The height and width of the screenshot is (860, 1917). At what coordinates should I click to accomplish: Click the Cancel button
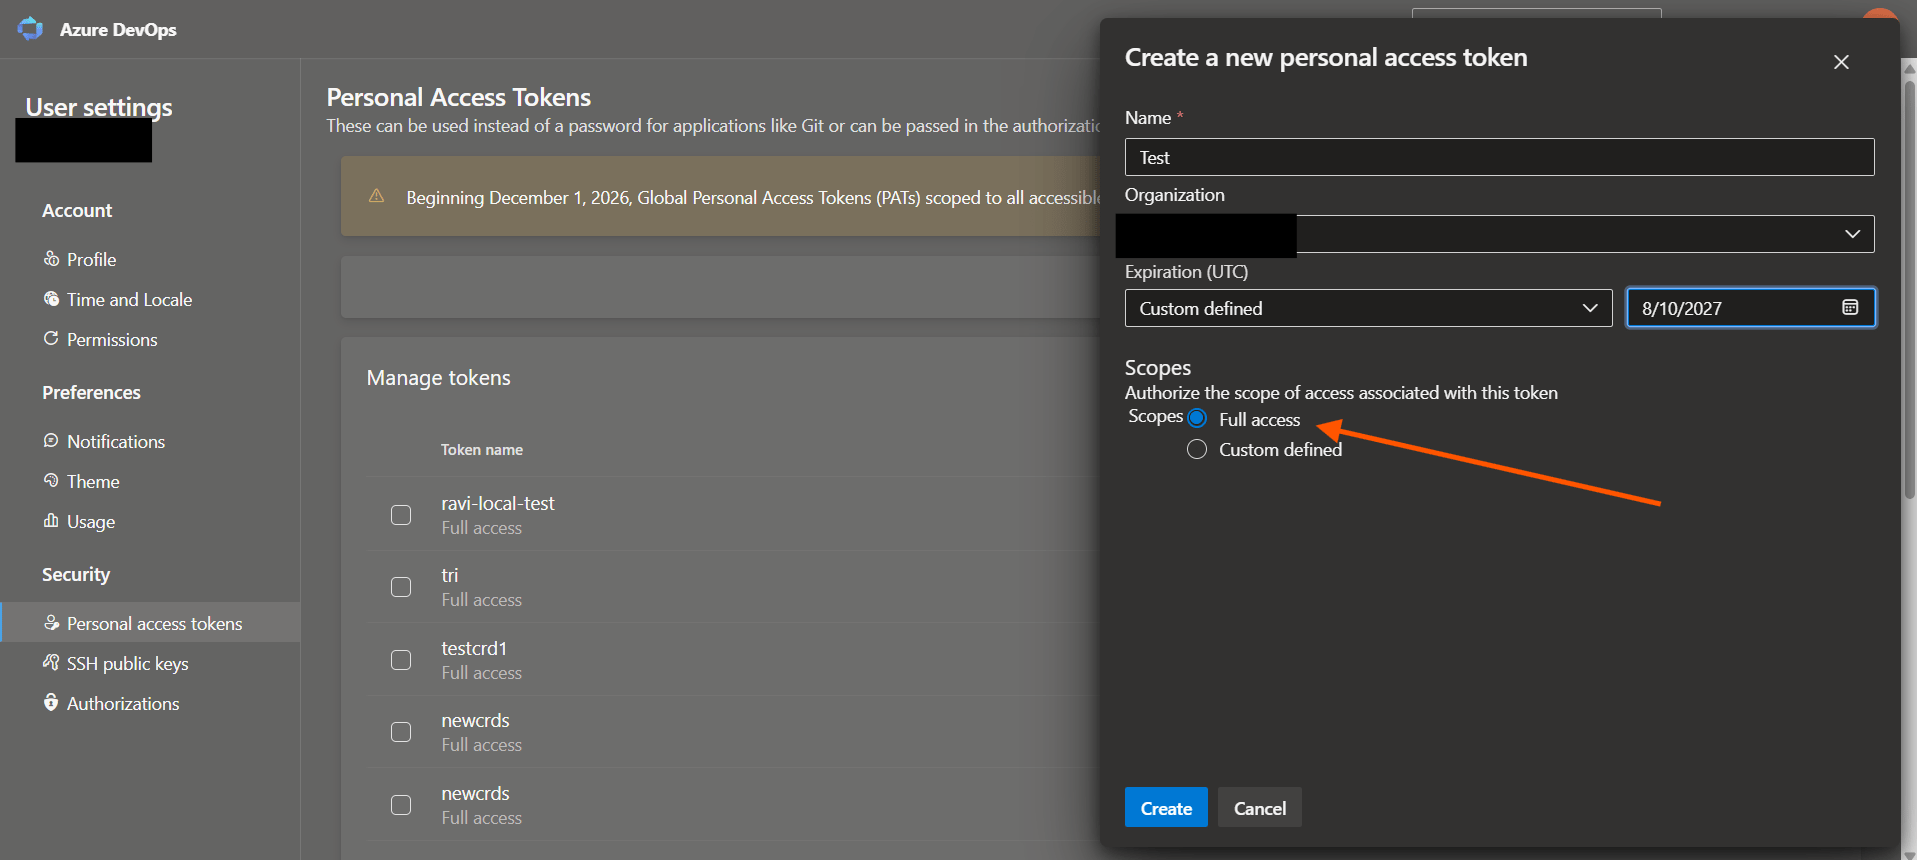[x=1260, y=808]
